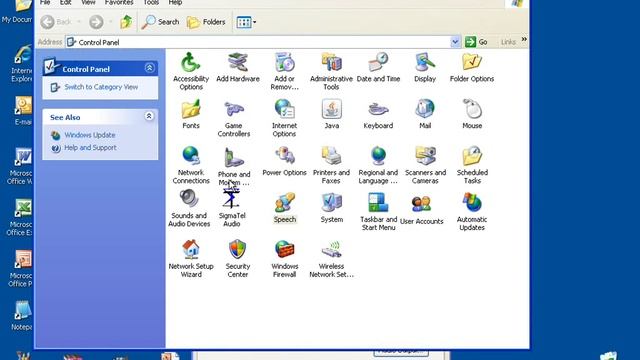Click Switch to Category View link
This screenshot has width=640, height=360.
pos(101,87)
